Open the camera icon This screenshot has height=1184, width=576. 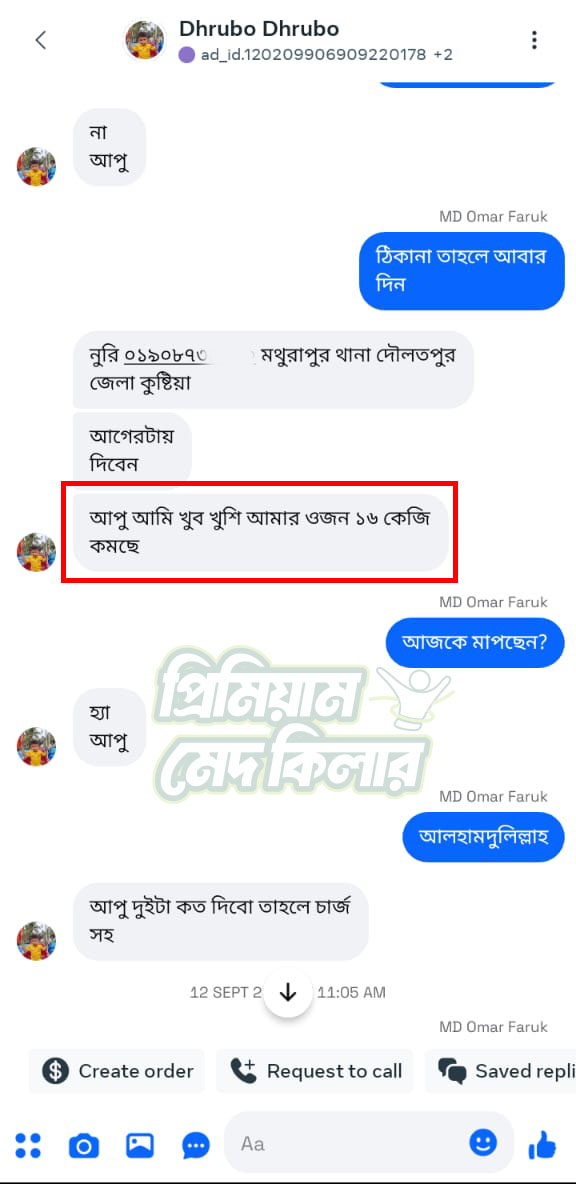pos(84,1146)
